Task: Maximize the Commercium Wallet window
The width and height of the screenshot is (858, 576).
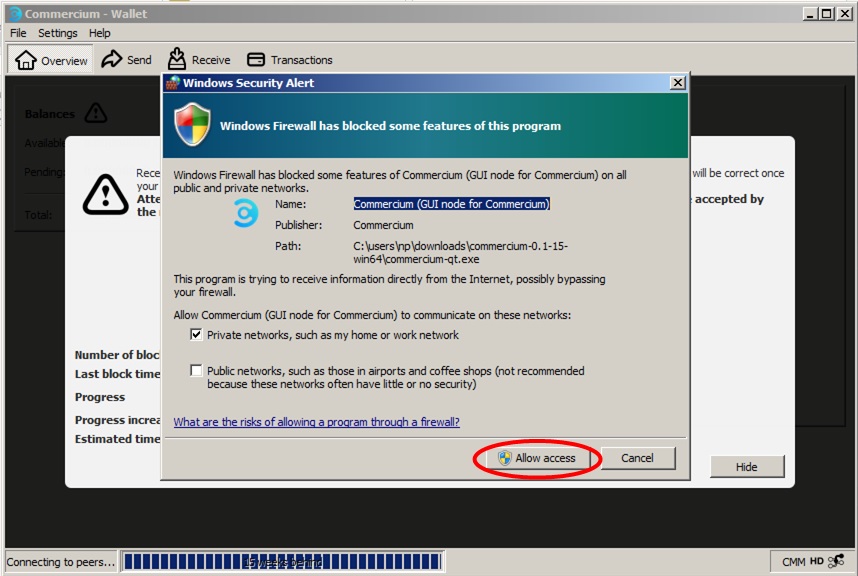Action: tap(827, 14)
